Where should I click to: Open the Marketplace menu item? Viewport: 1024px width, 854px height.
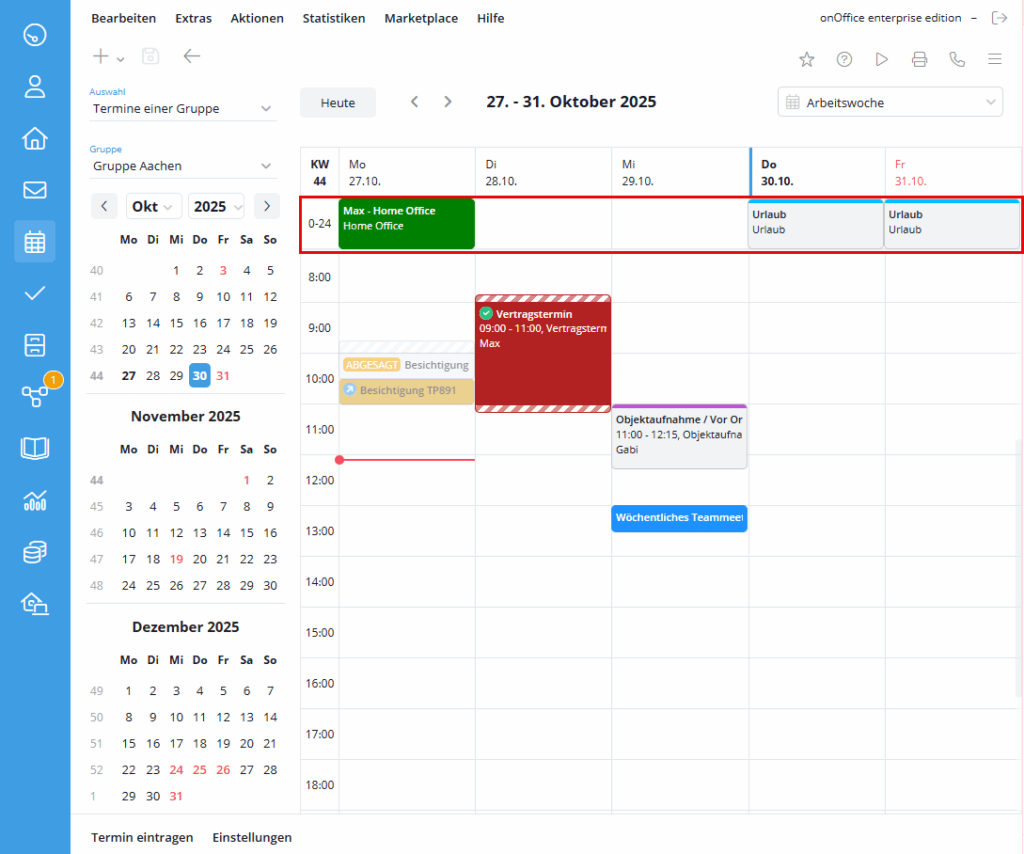click(421, 18)
